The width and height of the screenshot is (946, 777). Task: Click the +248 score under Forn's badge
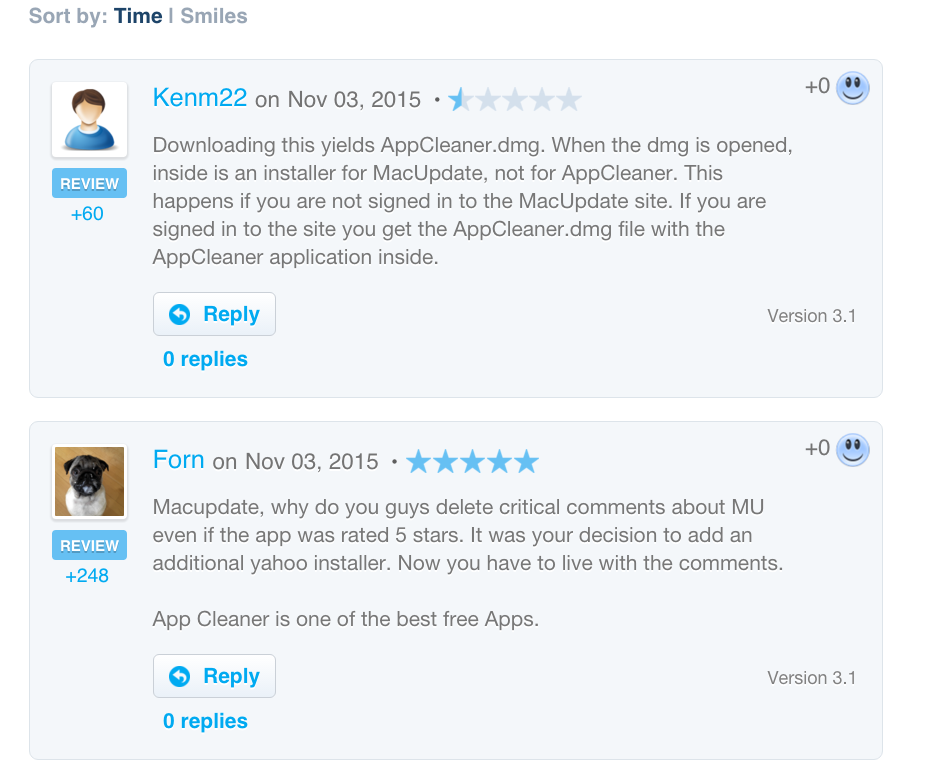coord(87,576)
